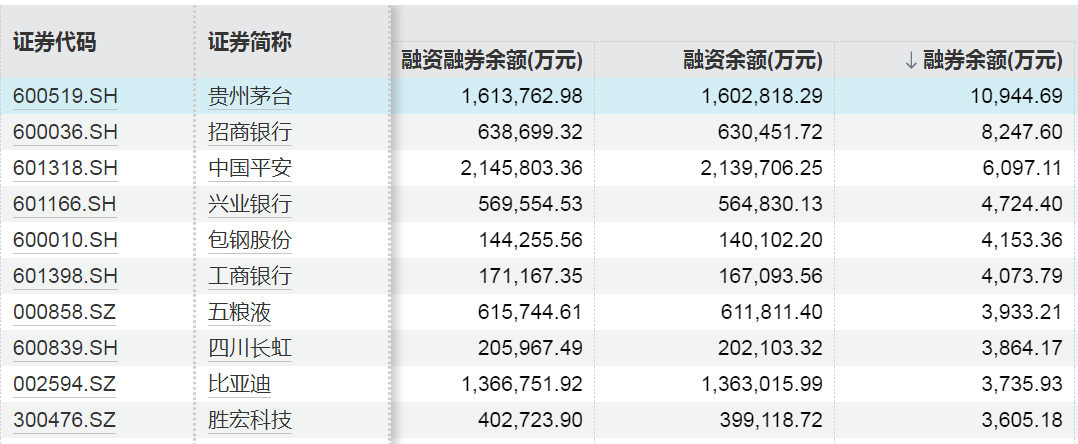
Task: Open stock code link 002594.SZ
Action: [65, 384]
